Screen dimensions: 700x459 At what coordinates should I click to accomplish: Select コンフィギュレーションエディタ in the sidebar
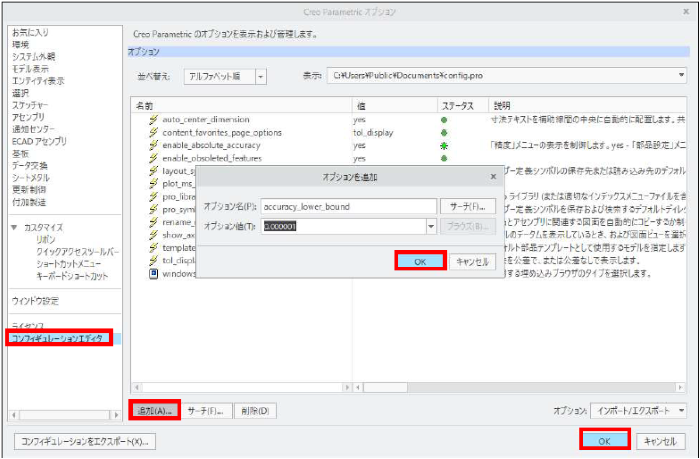click(57, 338)
